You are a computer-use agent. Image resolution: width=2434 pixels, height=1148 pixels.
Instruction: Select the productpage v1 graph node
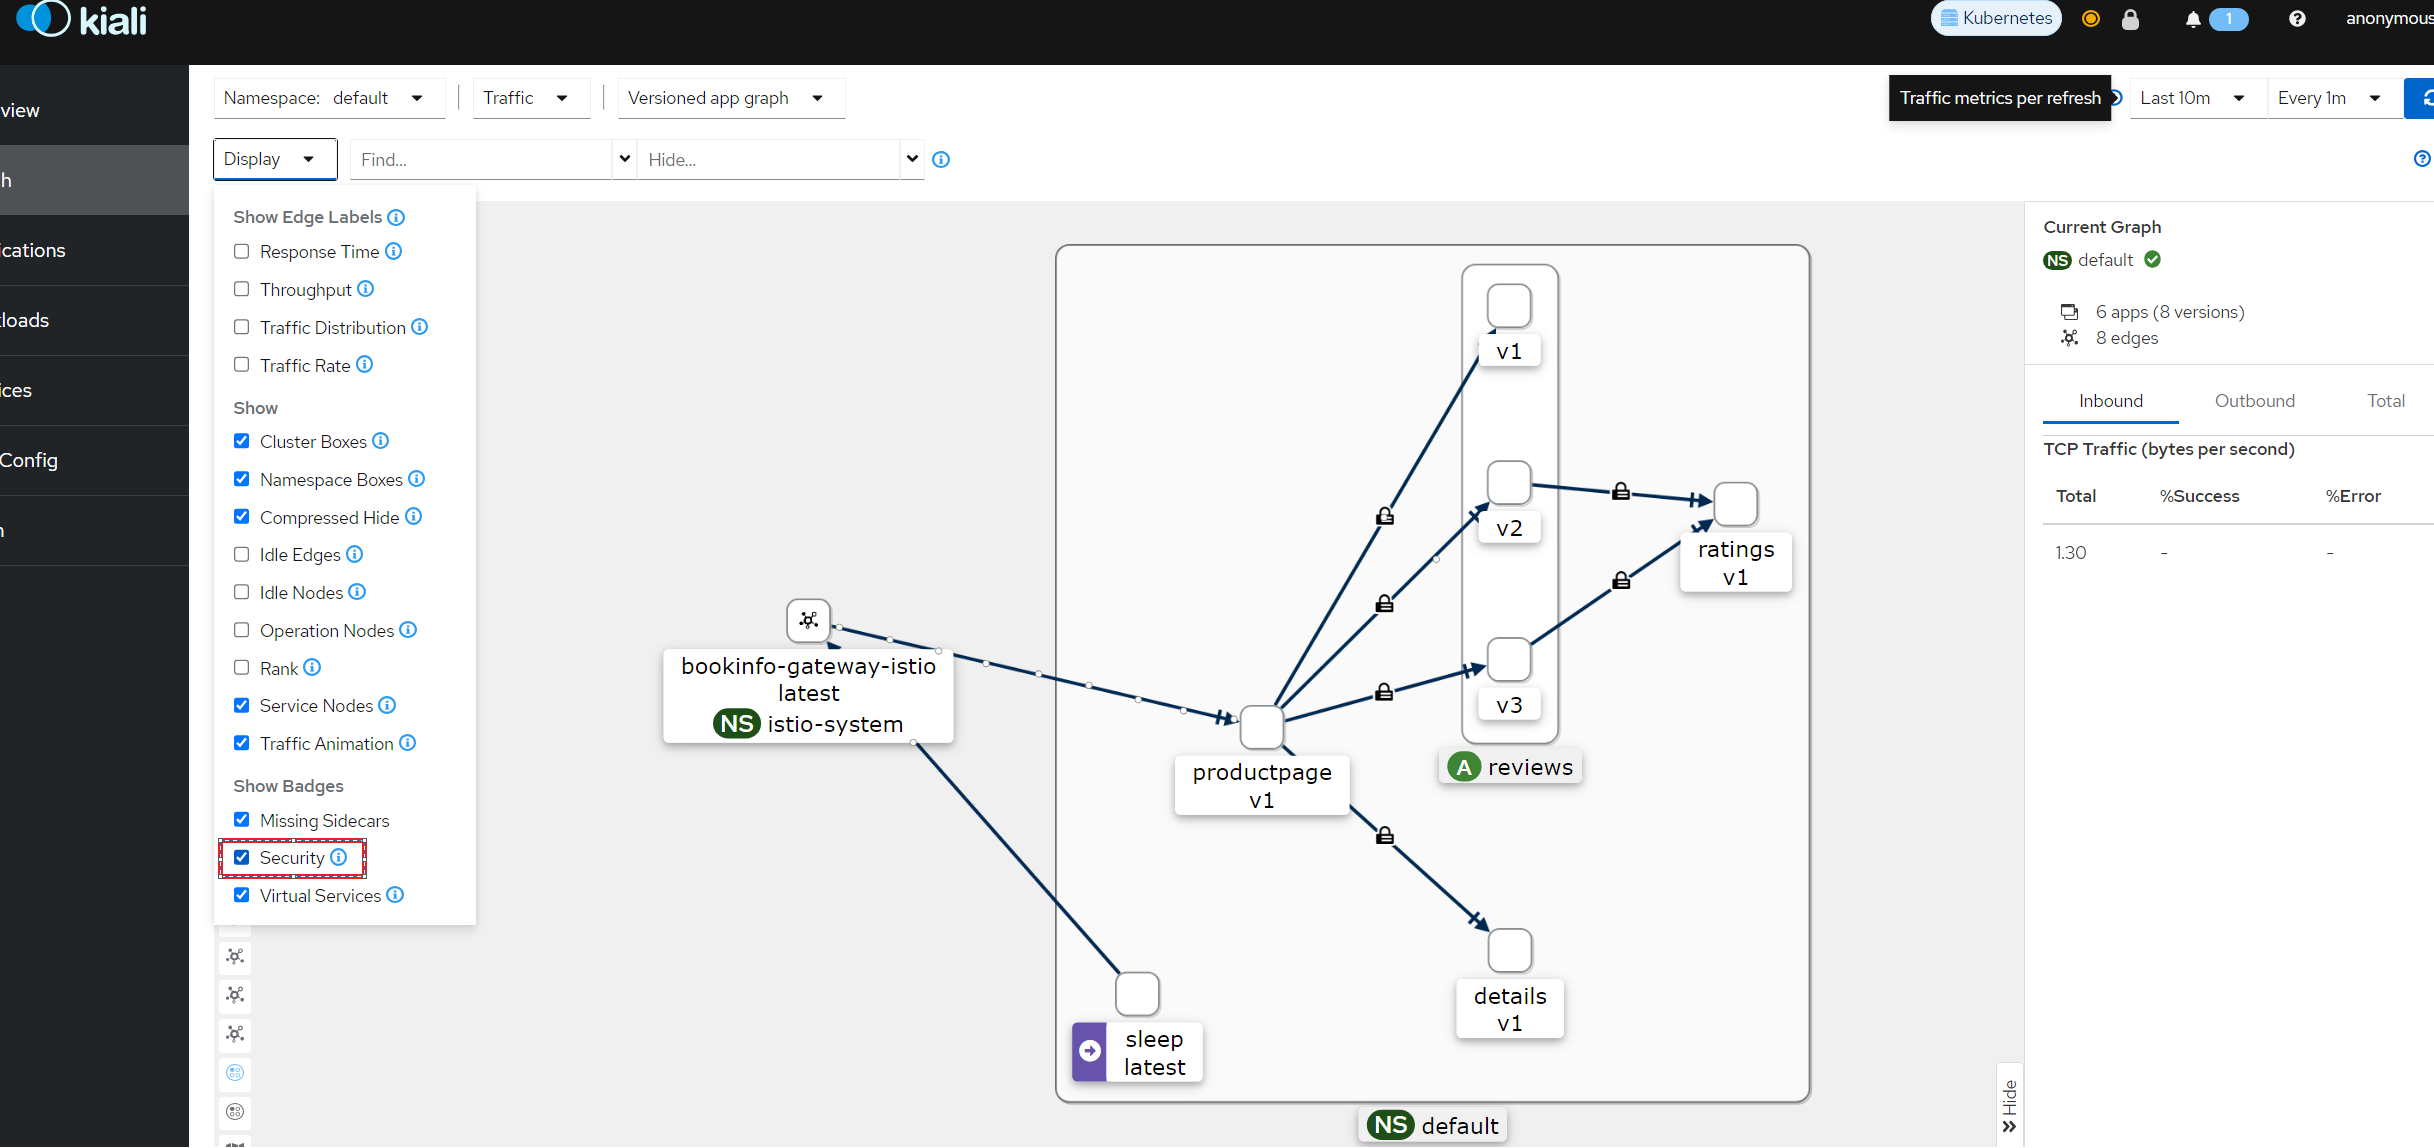point(1261,727)
